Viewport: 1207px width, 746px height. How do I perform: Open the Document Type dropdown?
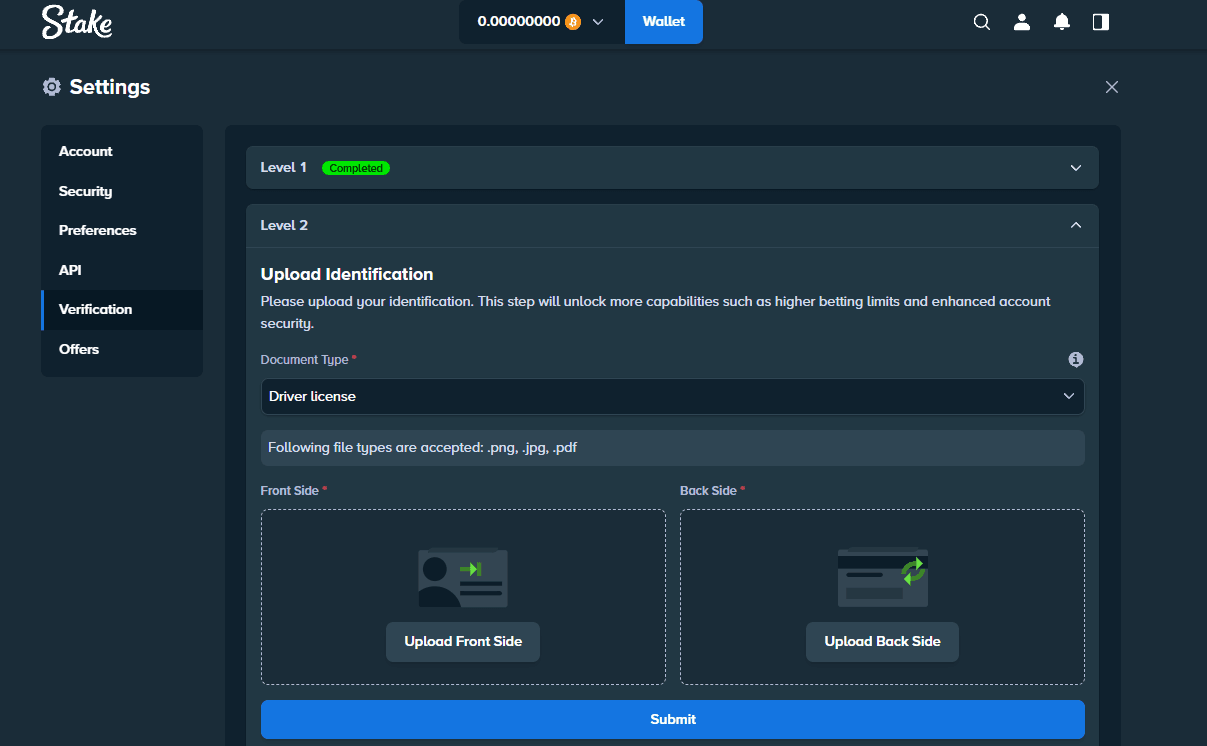(672, 396)
